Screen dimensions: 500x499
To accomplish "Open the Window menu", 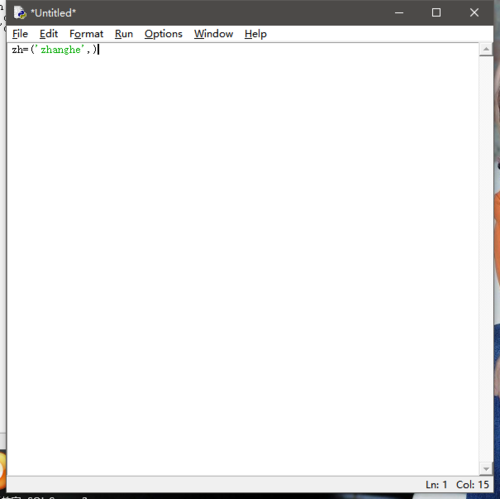I will [x=213, y=34].
